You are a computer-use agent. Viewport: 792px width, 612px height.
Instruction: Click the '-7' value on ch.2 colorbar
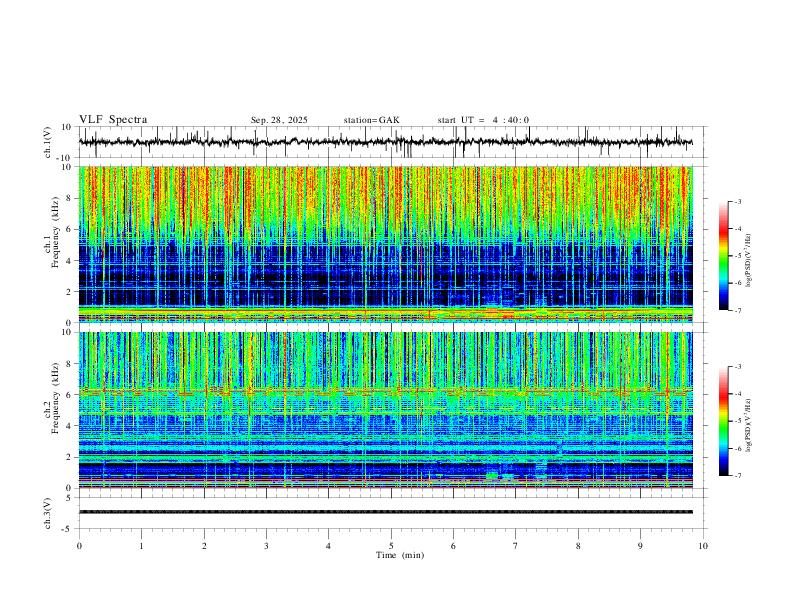point(737,476)
